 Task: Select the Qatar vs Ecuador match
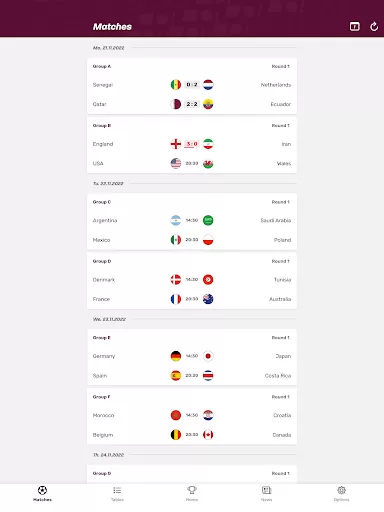tap(192, 104)
